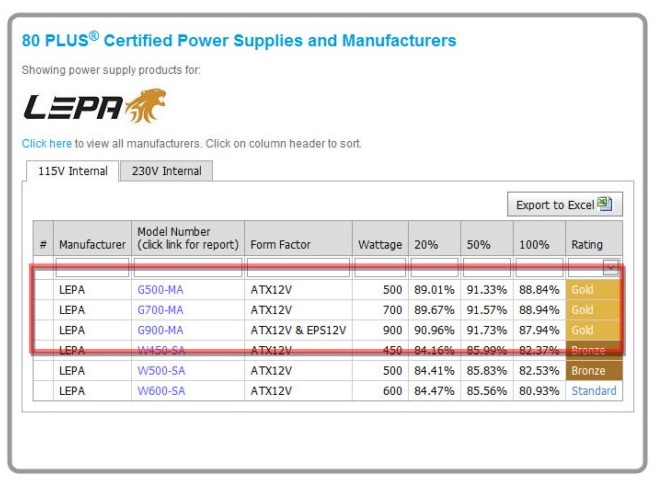
Task: Select the 89.01% efficiency cell
Action: (435, 290)
